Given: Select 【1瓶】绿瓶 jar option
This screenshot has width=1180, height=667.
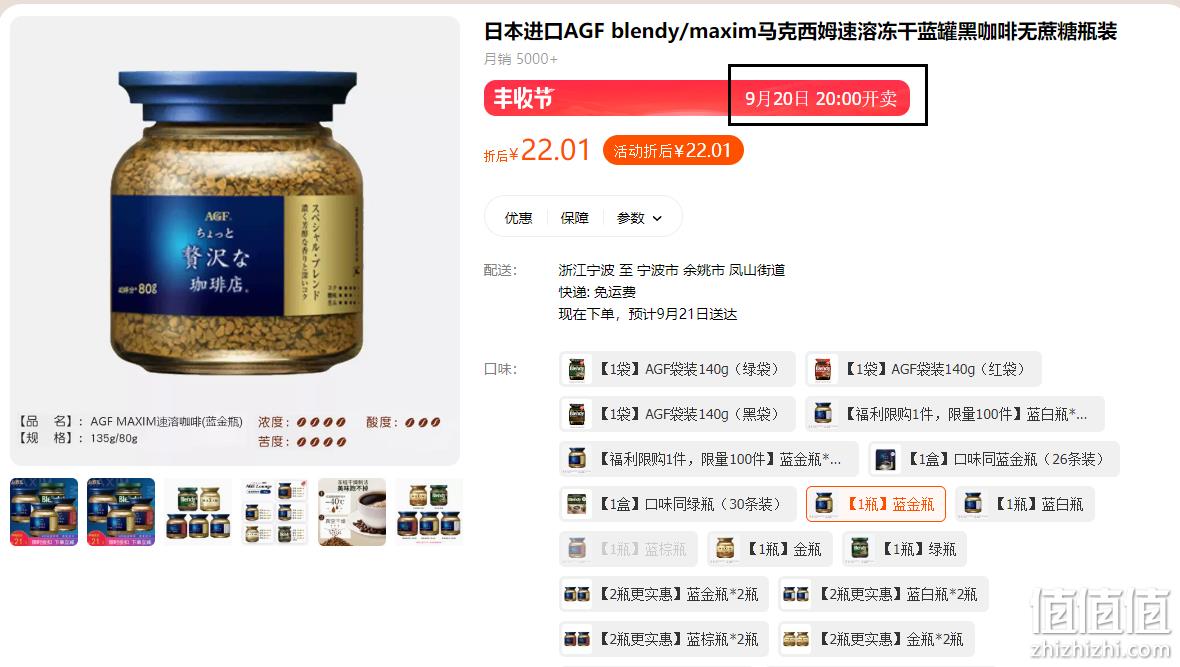Looking at the screenshot, I should pyautogui.click(x=904, y=549).
